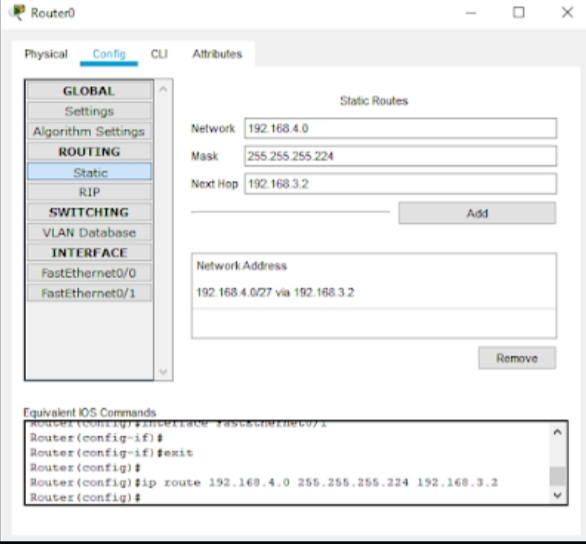This screenshot has height=544, width=586.
Task: Click the 'Equivalent IOS Commands' label
Action: point(90,412)
